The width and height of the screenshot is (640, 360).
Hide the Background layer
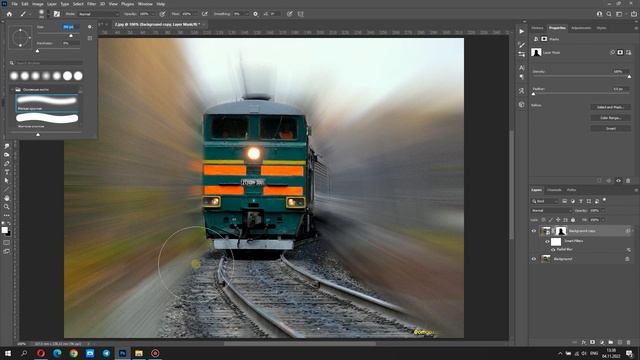point(533,259)
